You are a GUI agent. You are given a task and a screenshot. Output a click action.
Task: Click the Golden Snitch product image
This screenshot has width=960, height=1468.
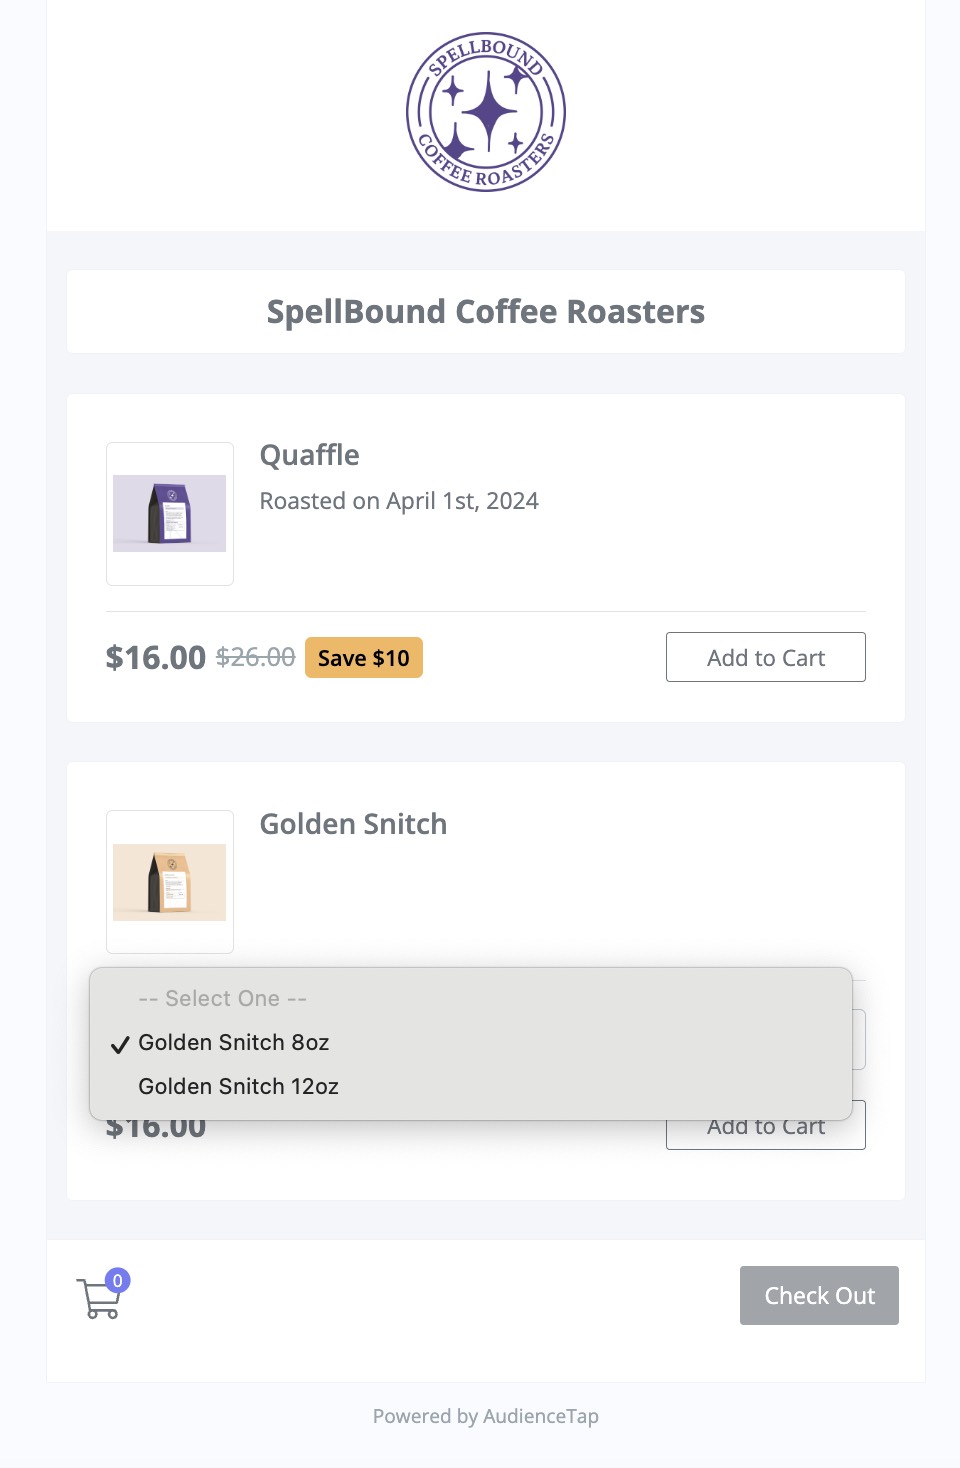click(169, 882)
